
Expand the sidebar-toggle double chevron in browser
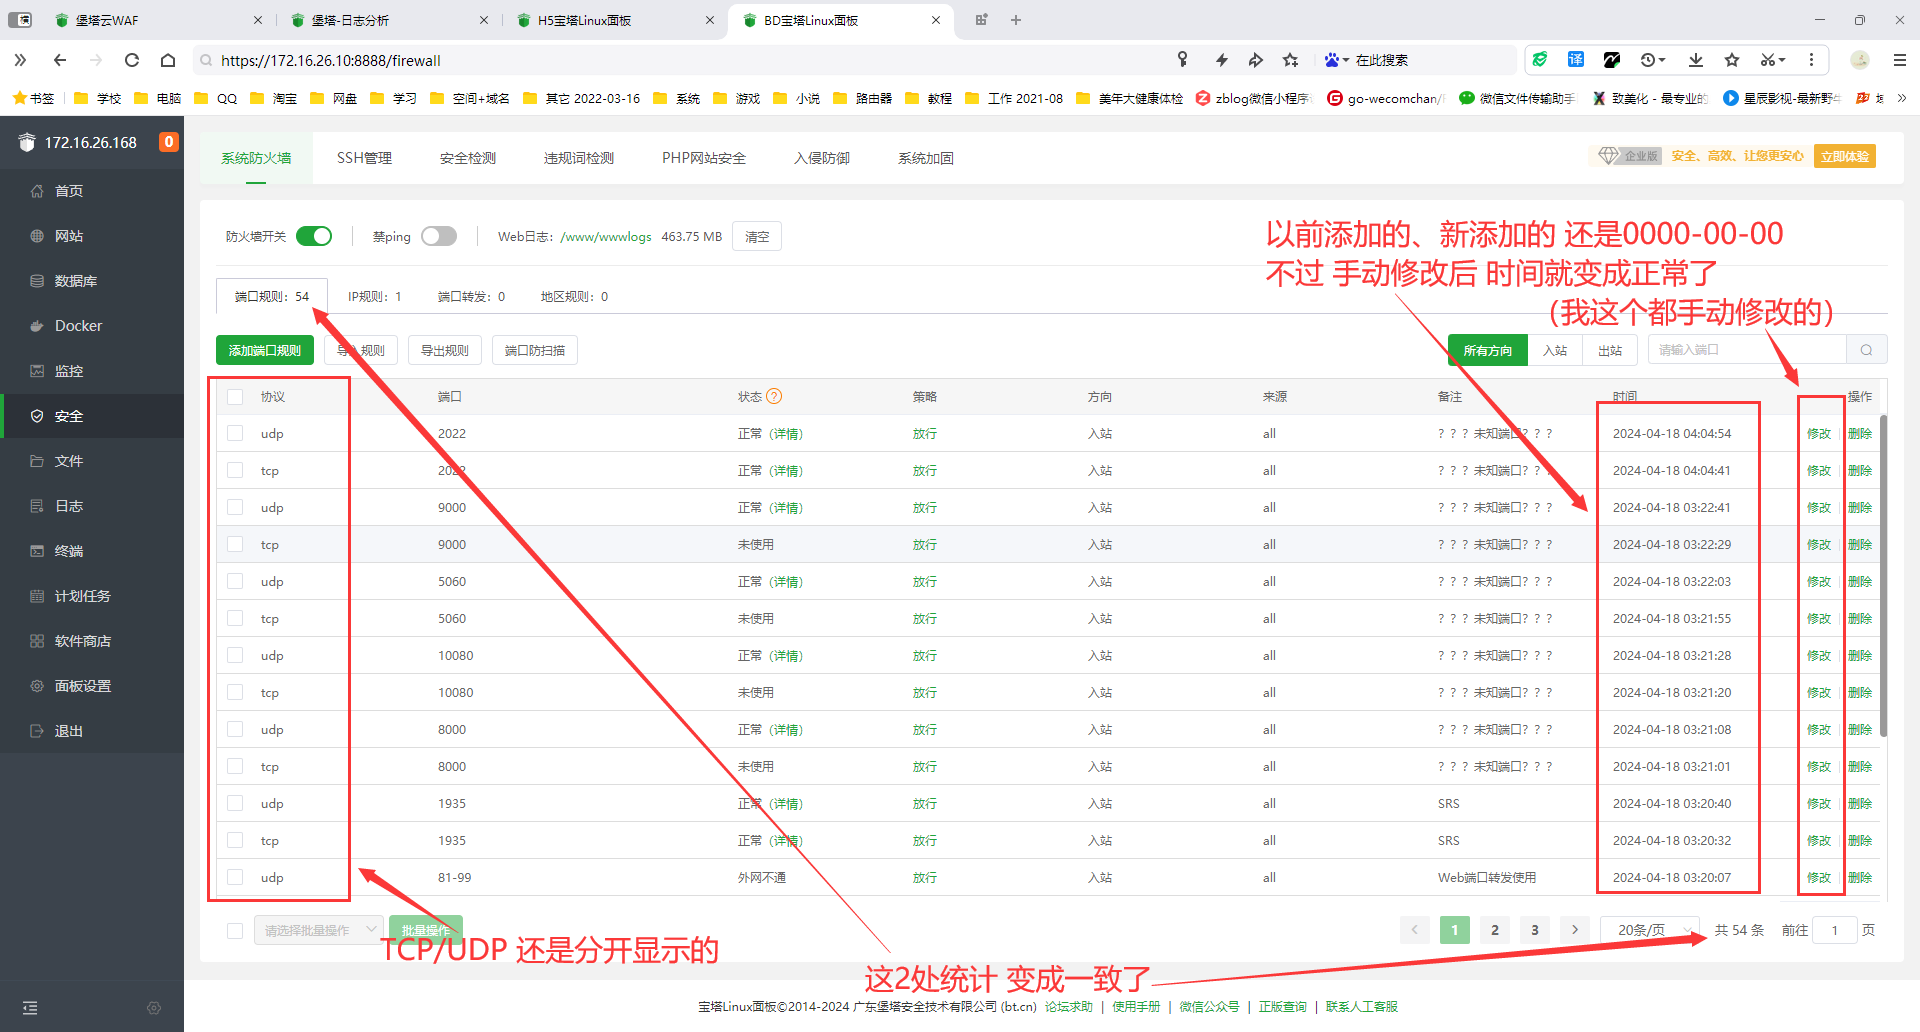click(x=20, y=60)
